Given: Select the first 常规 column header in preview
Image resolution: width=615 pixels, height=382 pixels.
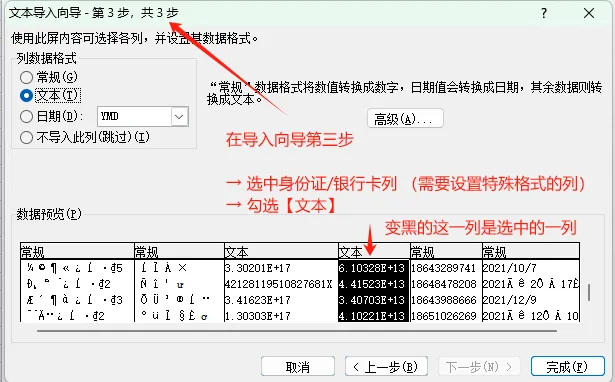Looking at the screenshot, I should pos(77,251).
